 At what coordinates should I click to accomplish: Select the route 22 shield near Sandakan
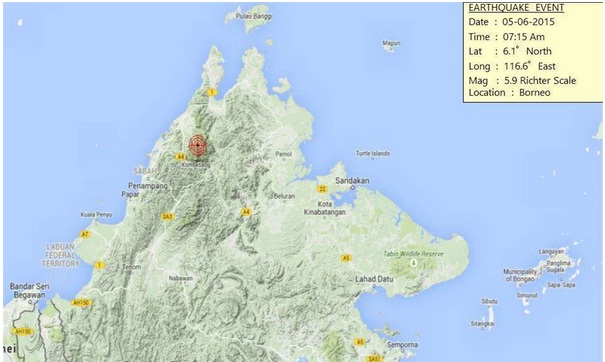coord(323,189)
